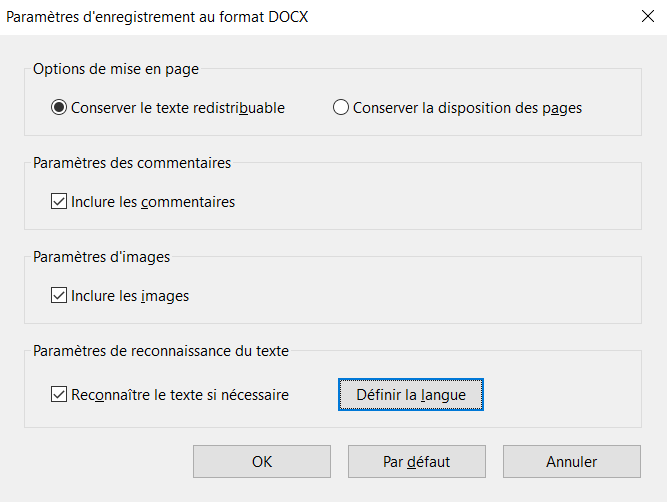667x502 pixels.
Task: Click the Paramètres d'images group heading
Action: (101, 257)
